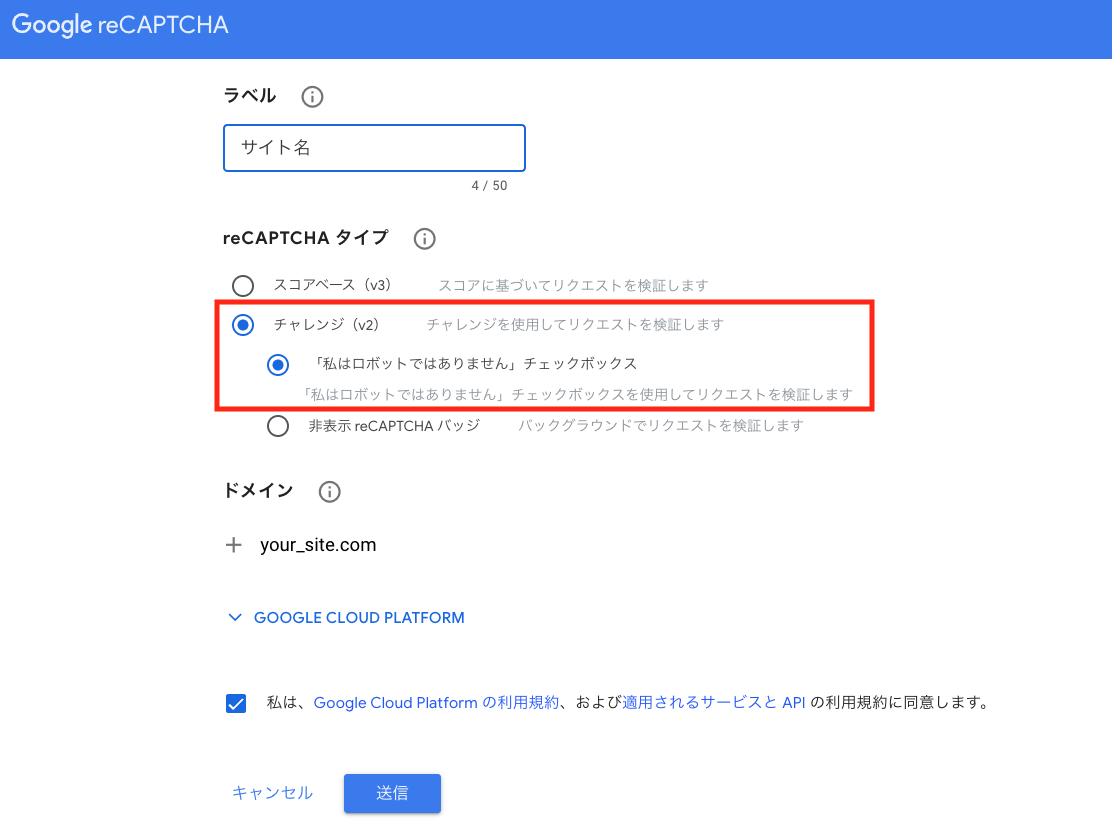
Task: Choose 私はロボットではありません checkbox option radio
Action: [278, 365]
